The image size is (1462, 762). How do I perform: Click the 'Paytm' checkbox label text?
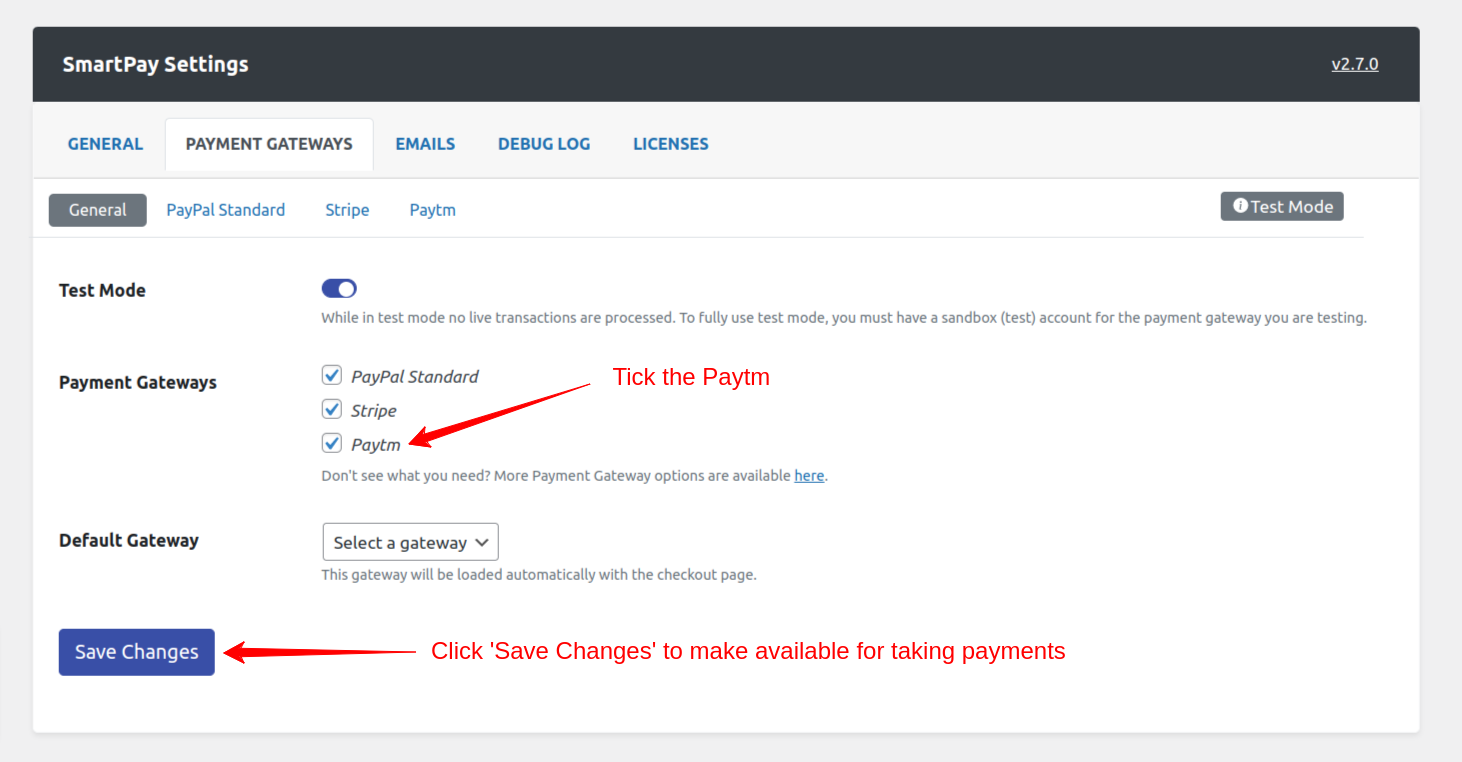coord(376,445)
